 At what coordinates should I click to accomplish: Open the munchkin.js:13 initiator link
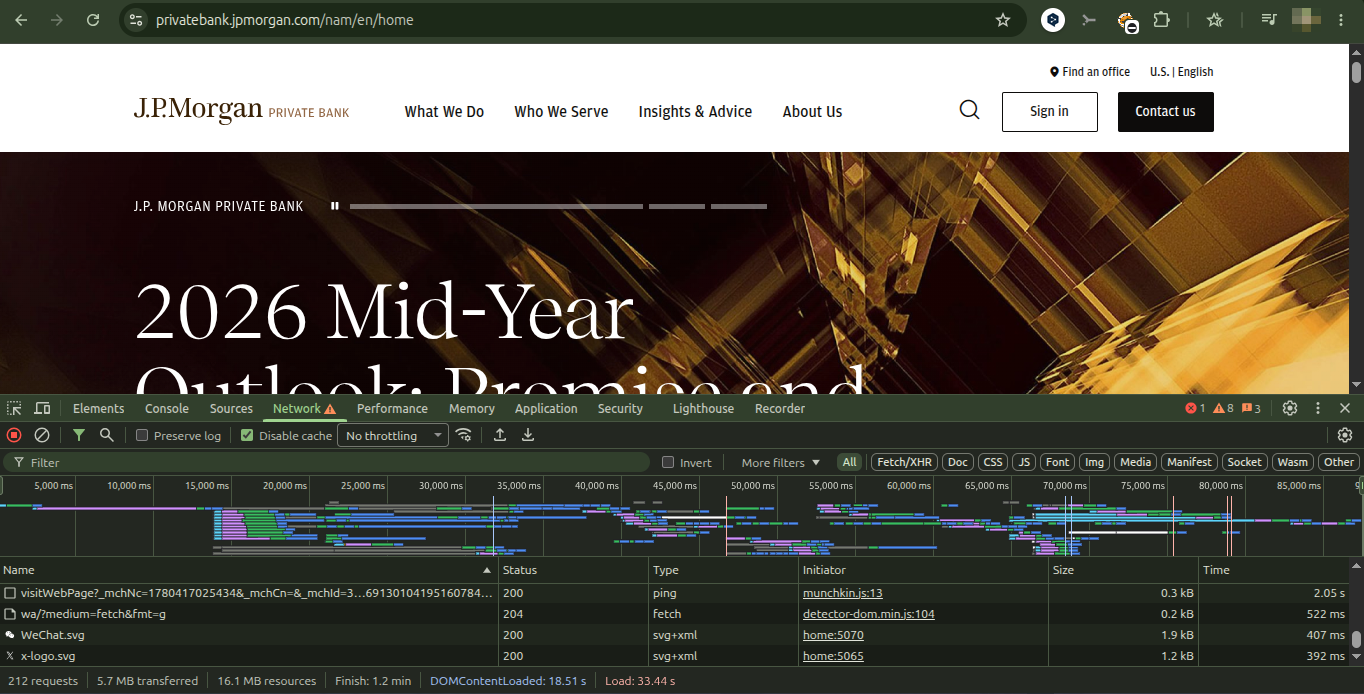(842, 593)
